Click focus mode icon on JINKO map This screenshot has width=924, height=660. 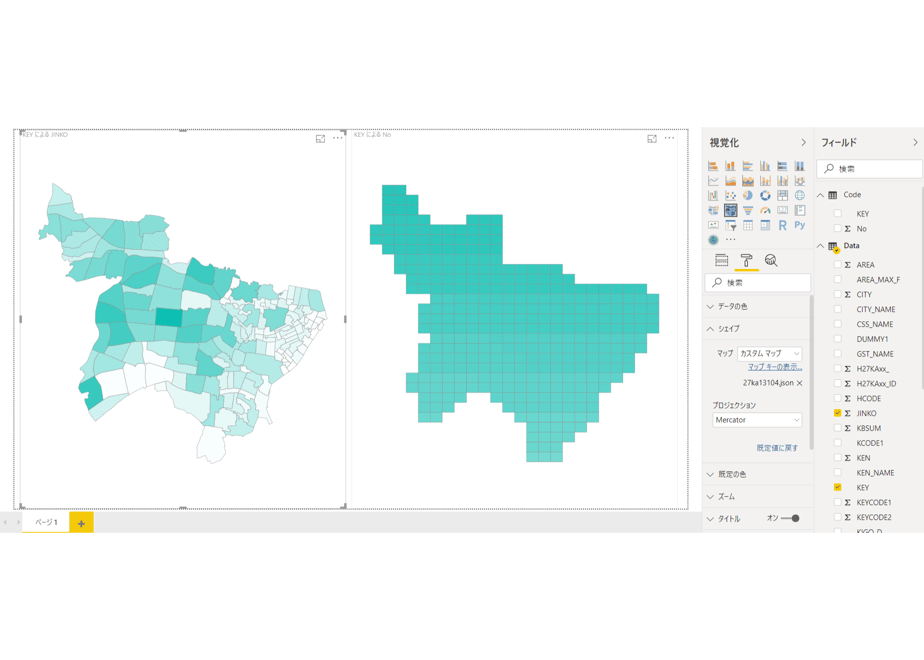[320, 138]
